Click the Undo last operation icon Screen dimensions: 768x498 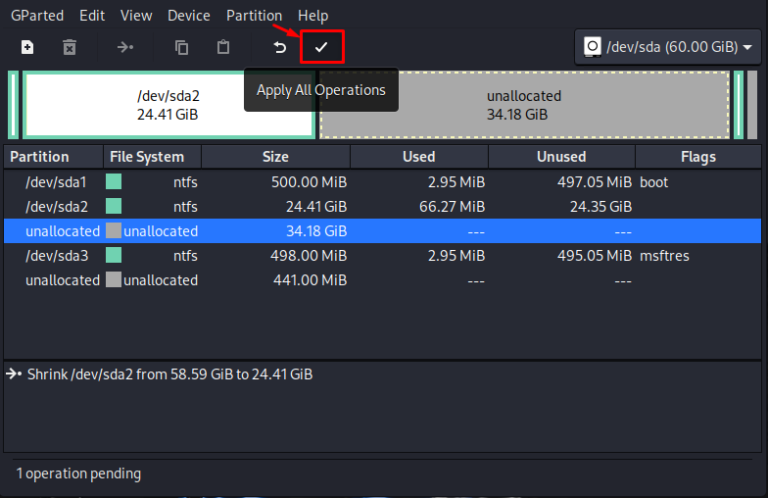(280, 47)
